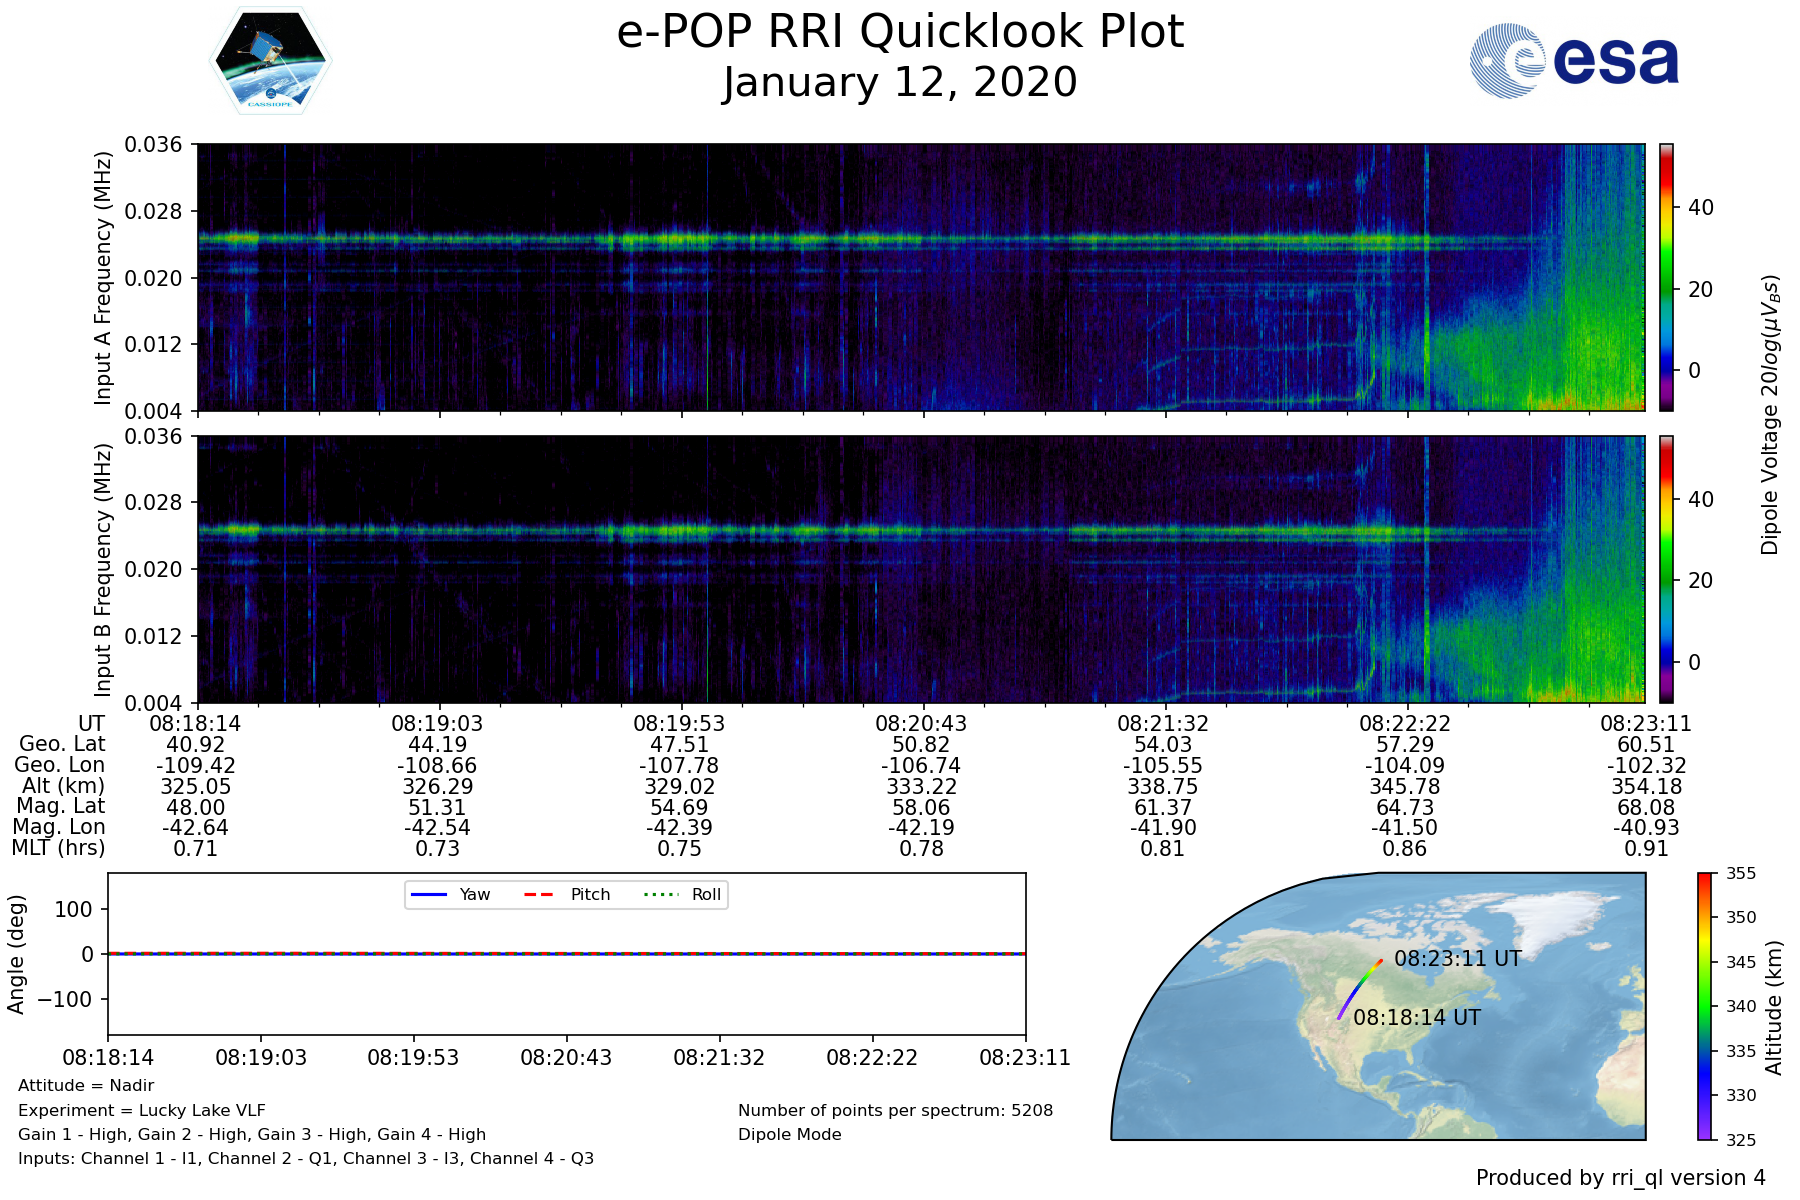Screen dimensions: 1800x1200
Task: Click the blue Yaw legend line sample
Action: pos(428,894)
